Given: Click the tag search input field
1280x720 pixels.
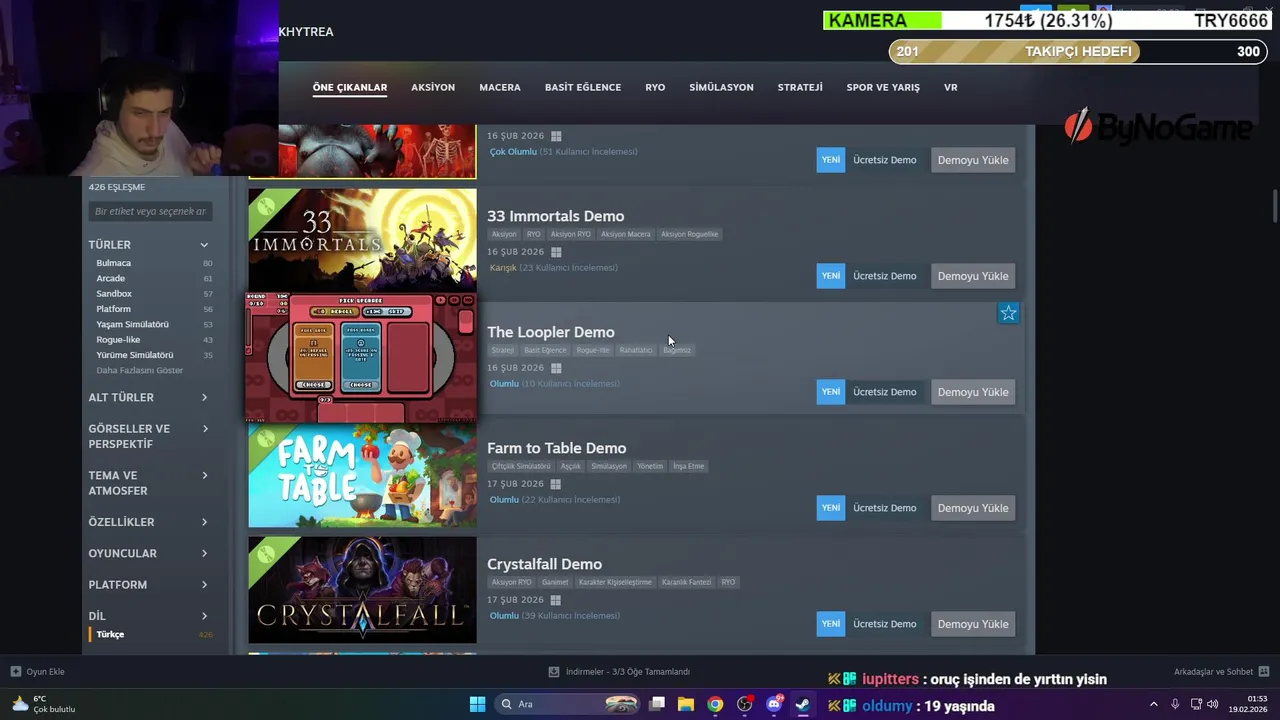Looking at the screenshot, I should [x=150, y=211].
